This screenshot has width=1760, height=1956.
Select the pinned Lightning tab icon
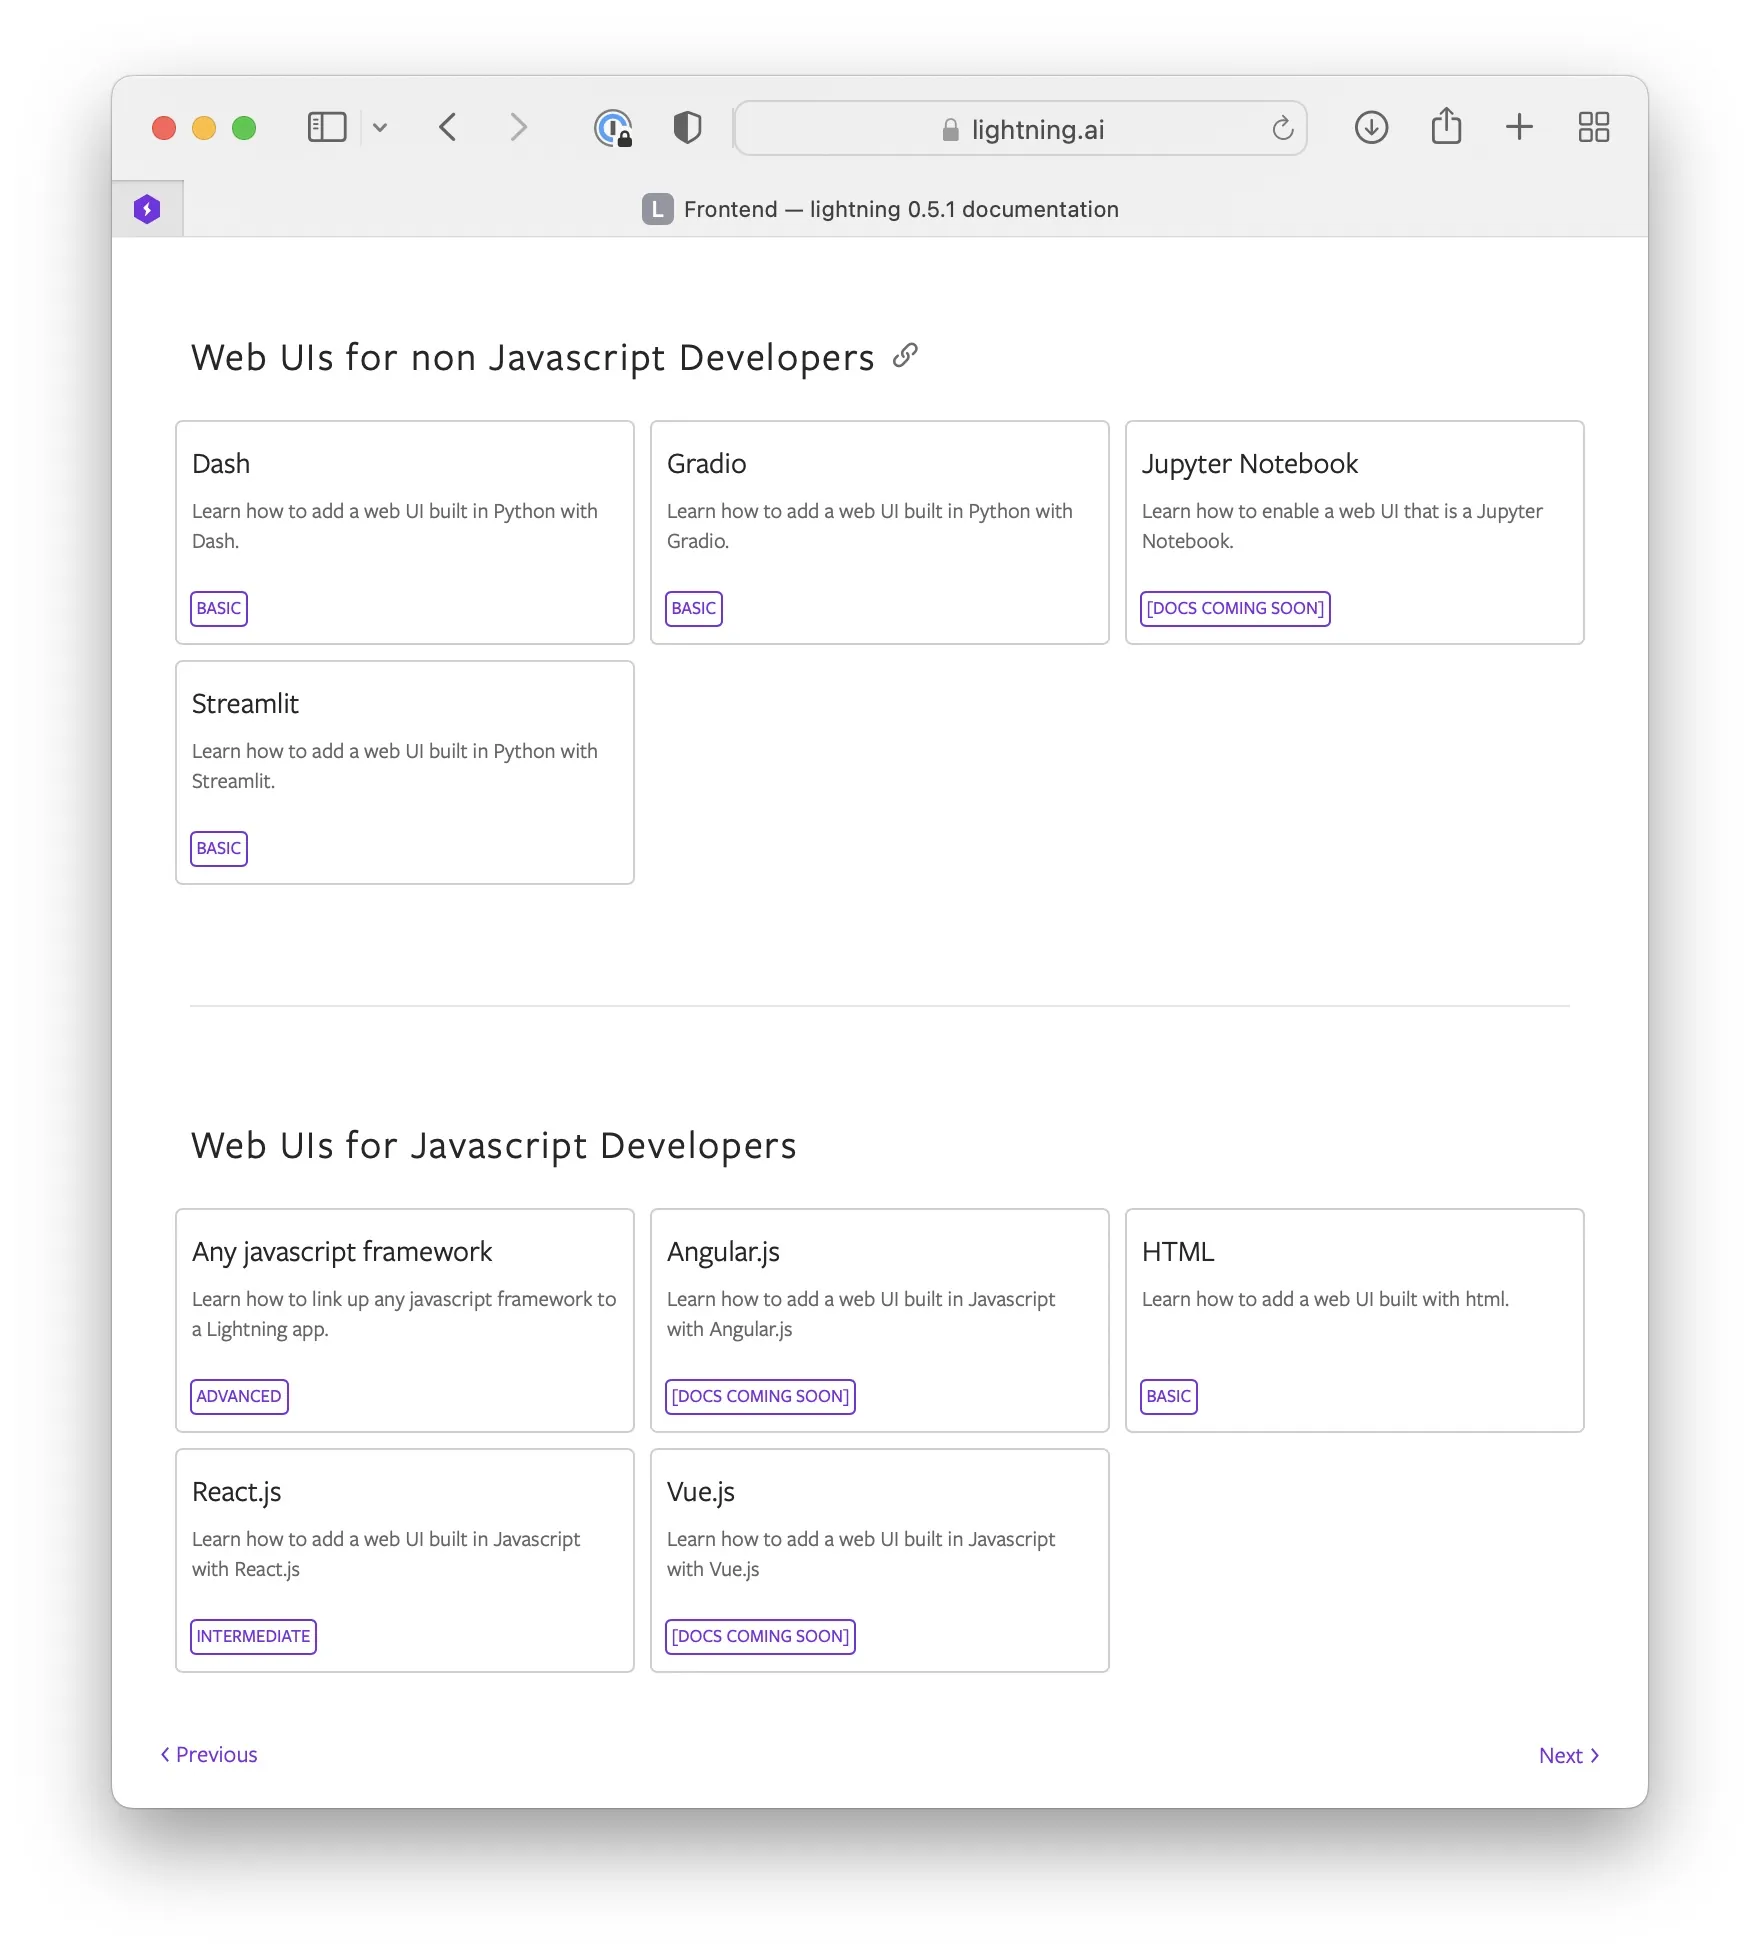(x=147, y=209)
